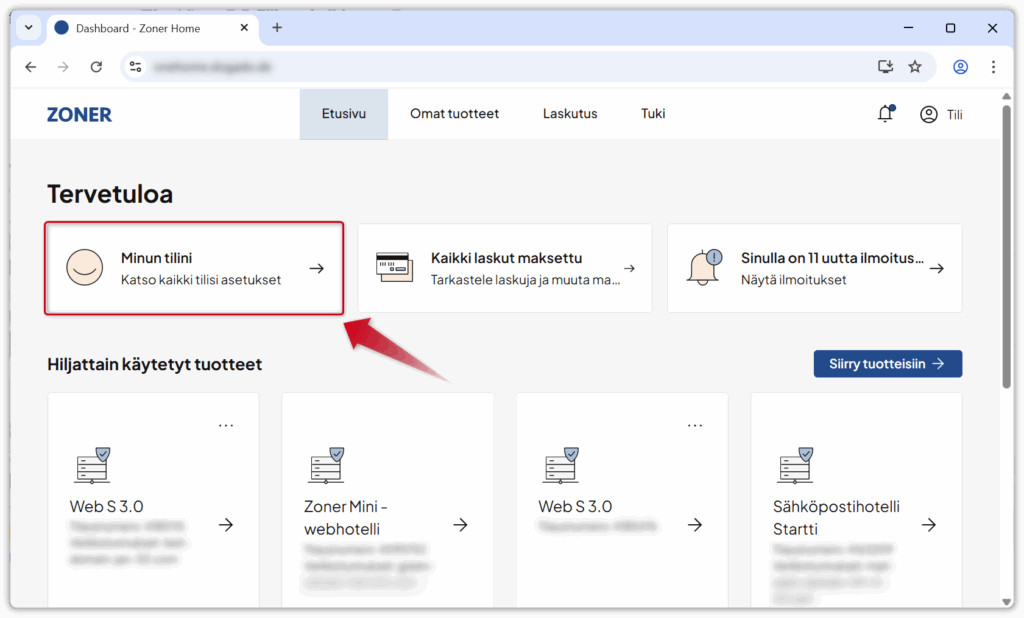Click the ZONER logo
This screenshot has height=618, width=1024.
tap(79, 114)
